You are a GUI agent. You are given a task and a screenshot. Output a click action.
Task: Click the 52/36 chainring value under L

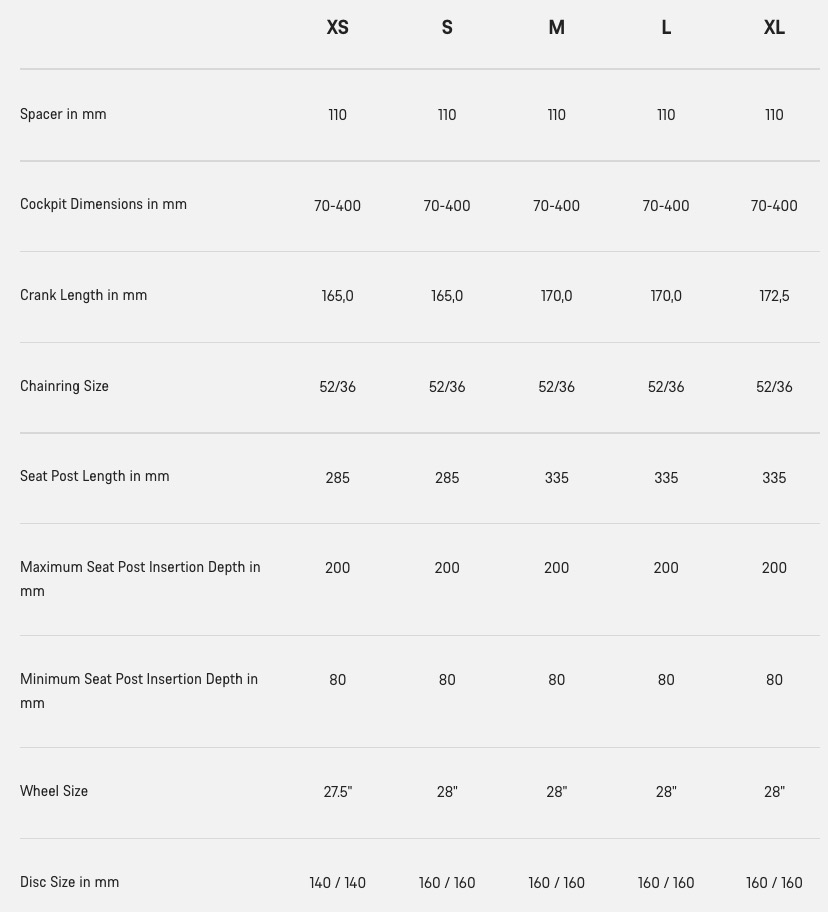[x=666, y=387]
